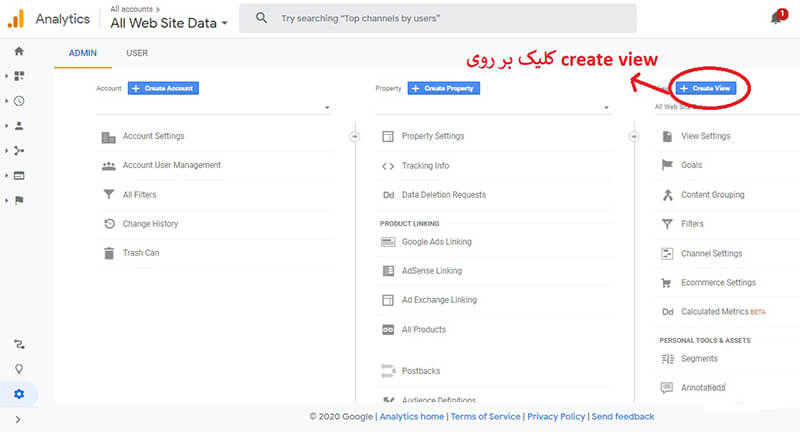Click the Create Property button
The image size is (800, 432).
point(443,88)
